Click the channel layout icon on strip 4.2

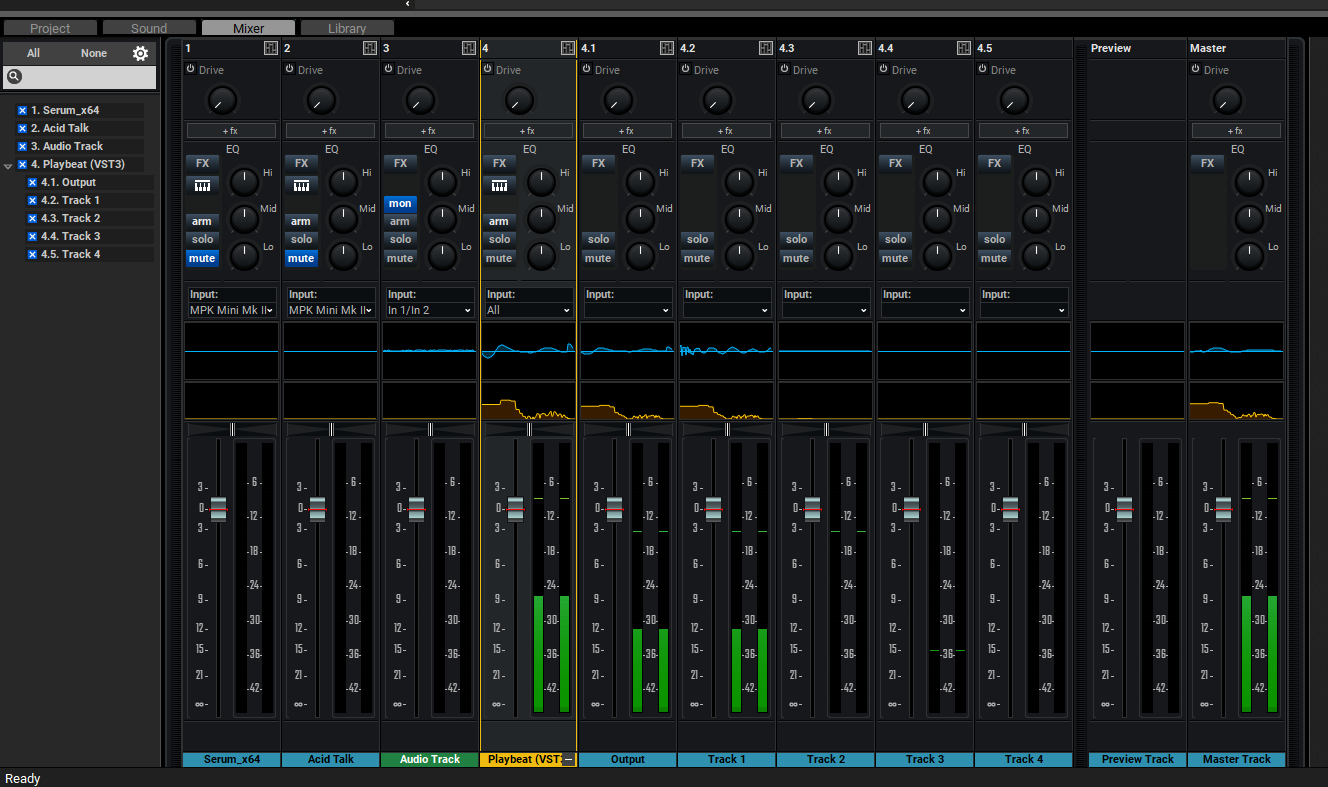pos(766,48)
